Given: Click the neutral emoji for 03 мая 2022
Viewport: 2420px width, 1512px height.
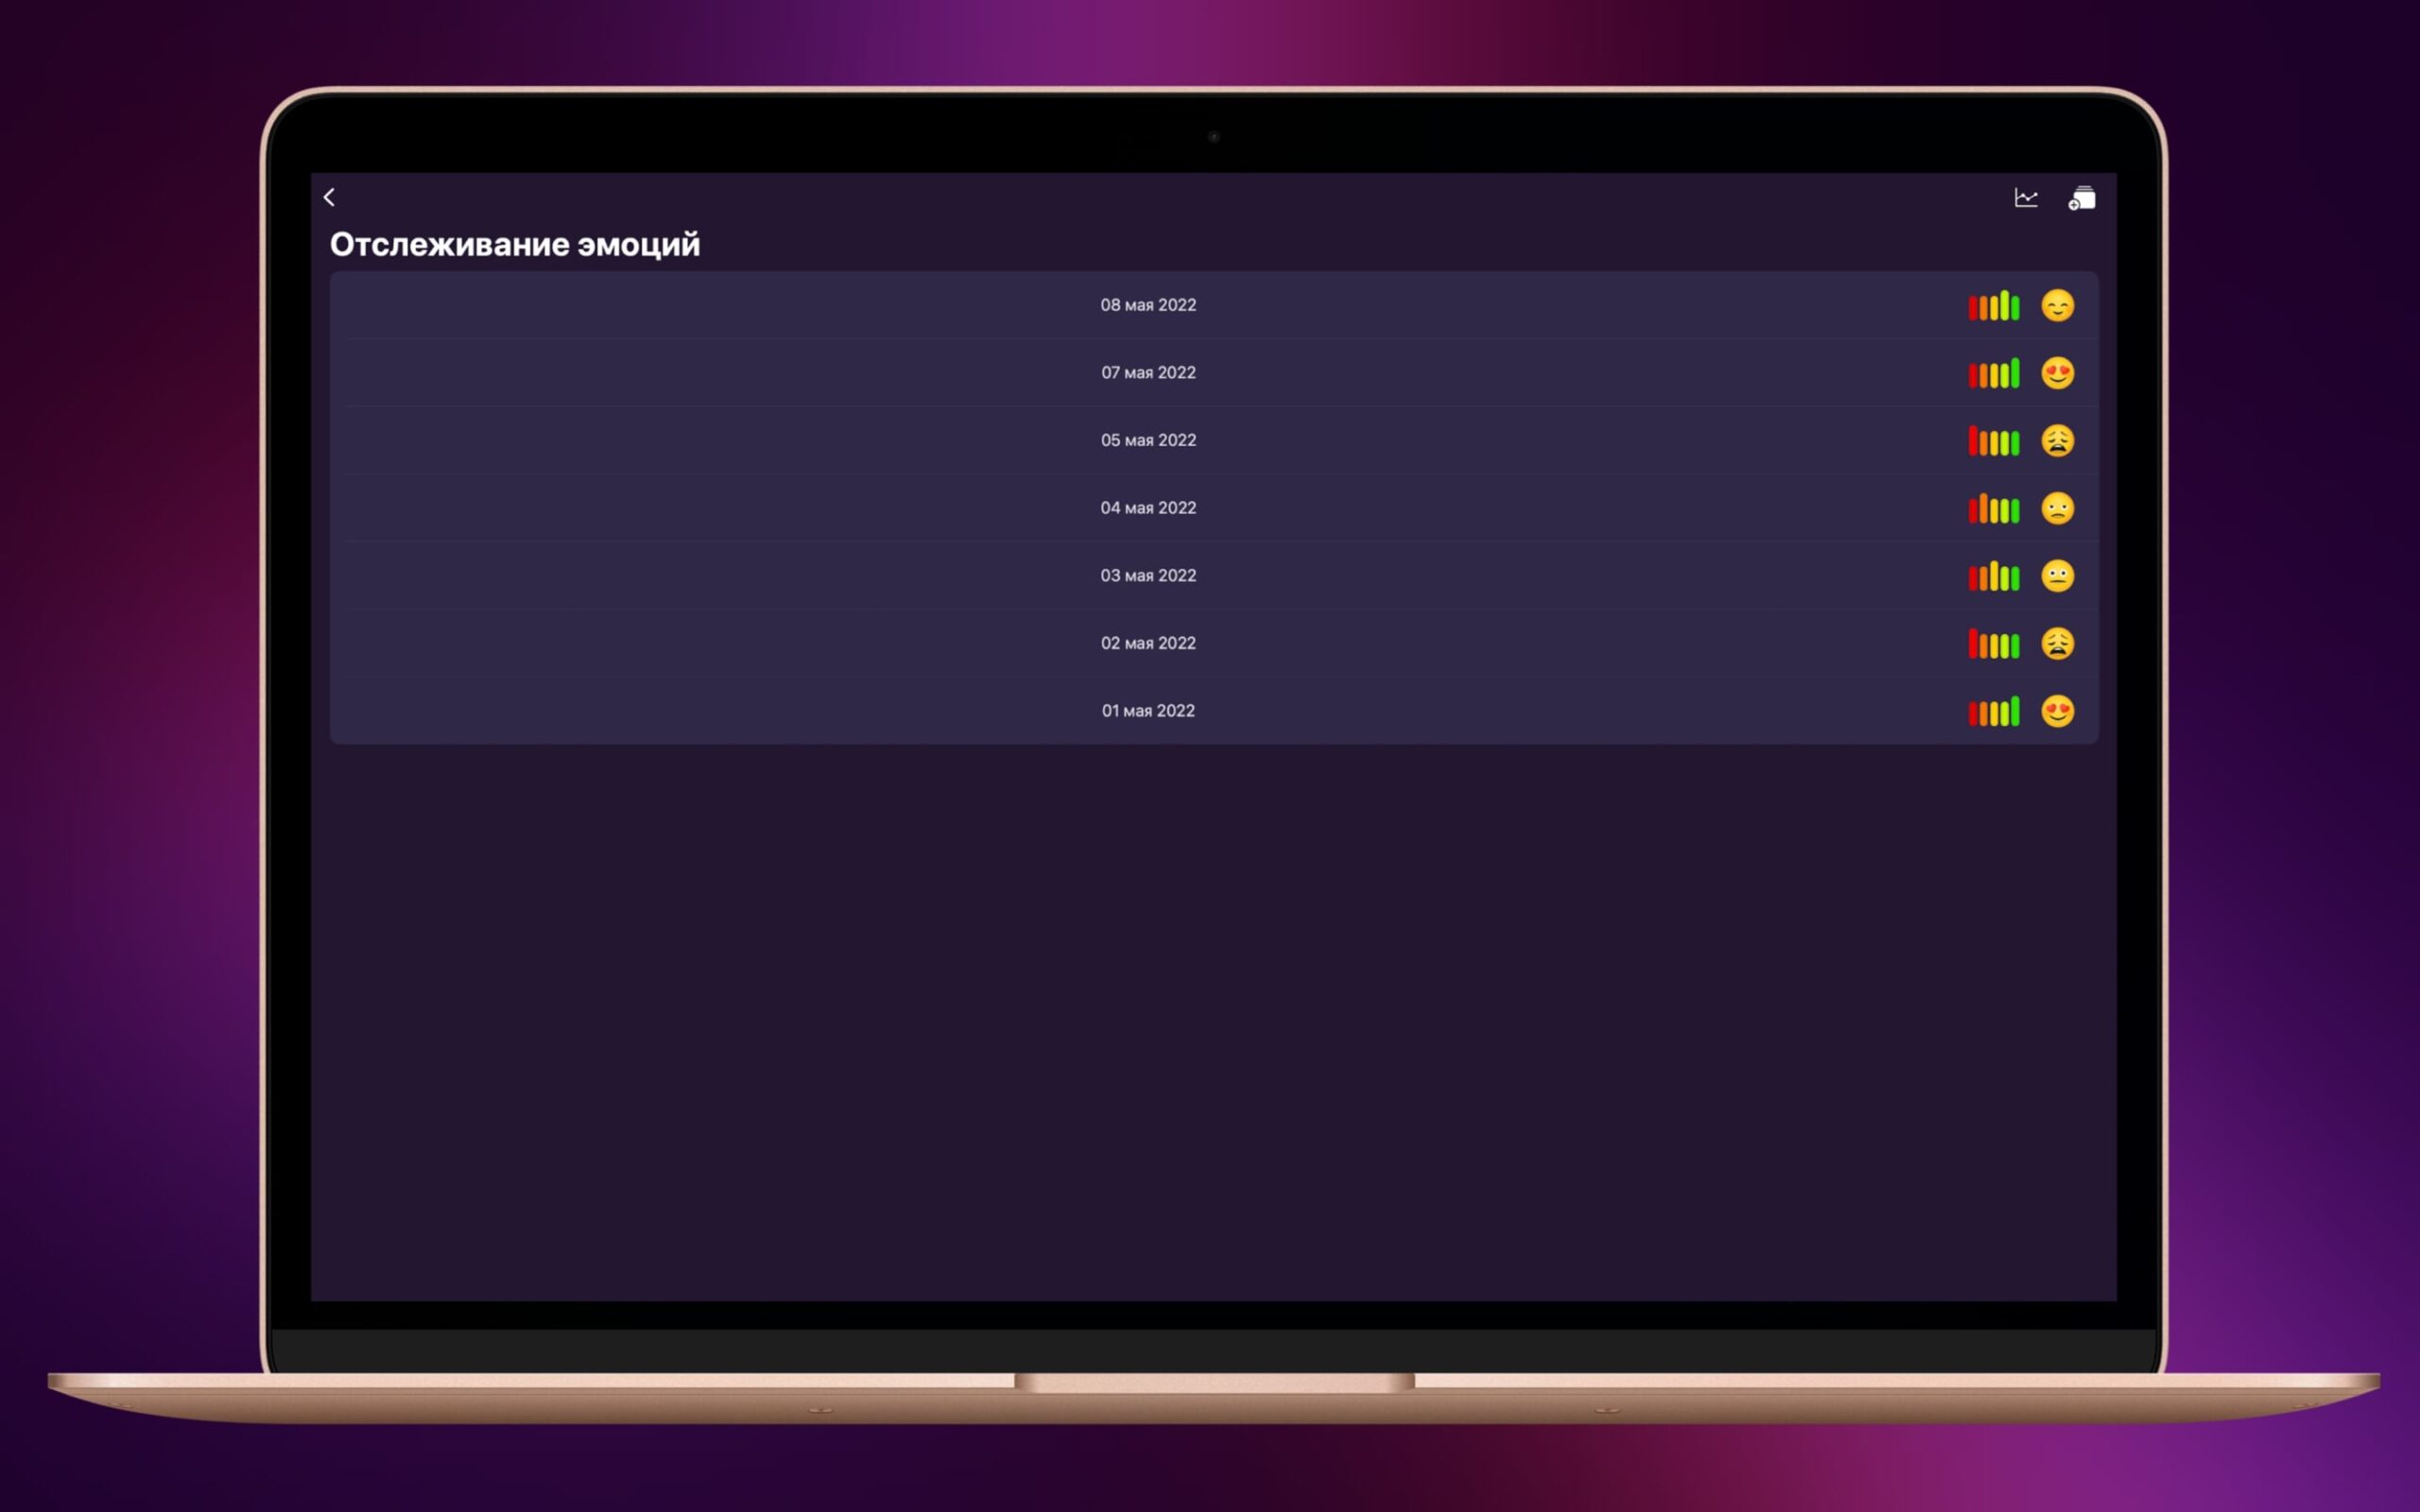Looking at the screenshot, I should point(2057,576).
